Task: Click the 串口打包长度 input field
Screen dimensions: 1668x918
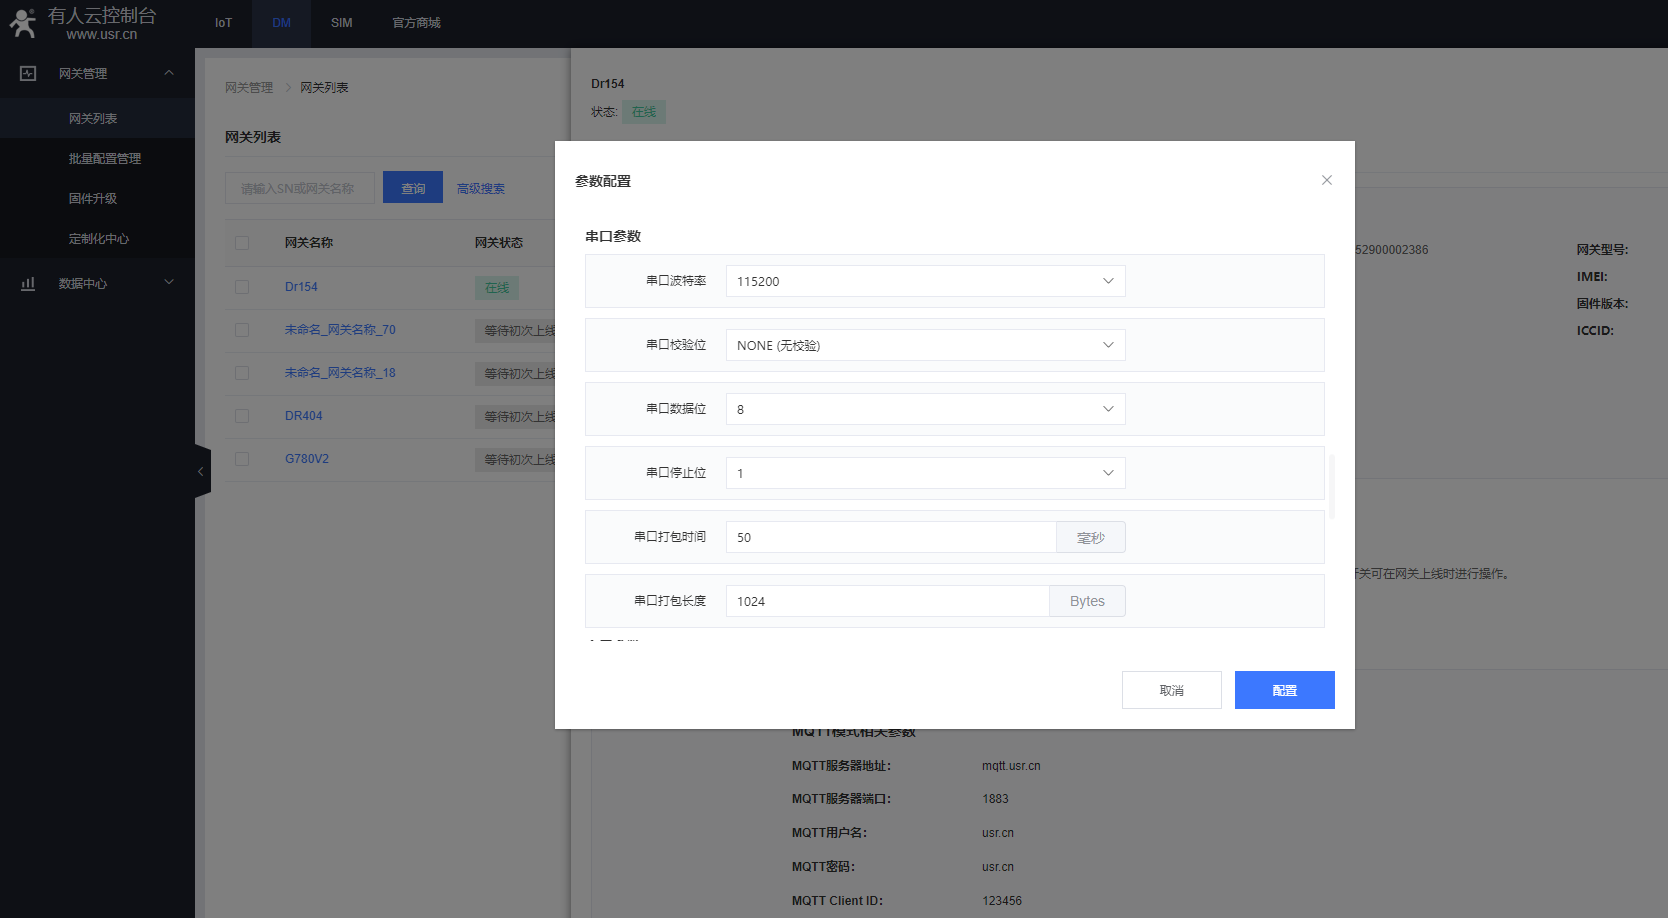Action: pyautogui.click(x=888, y=601)
